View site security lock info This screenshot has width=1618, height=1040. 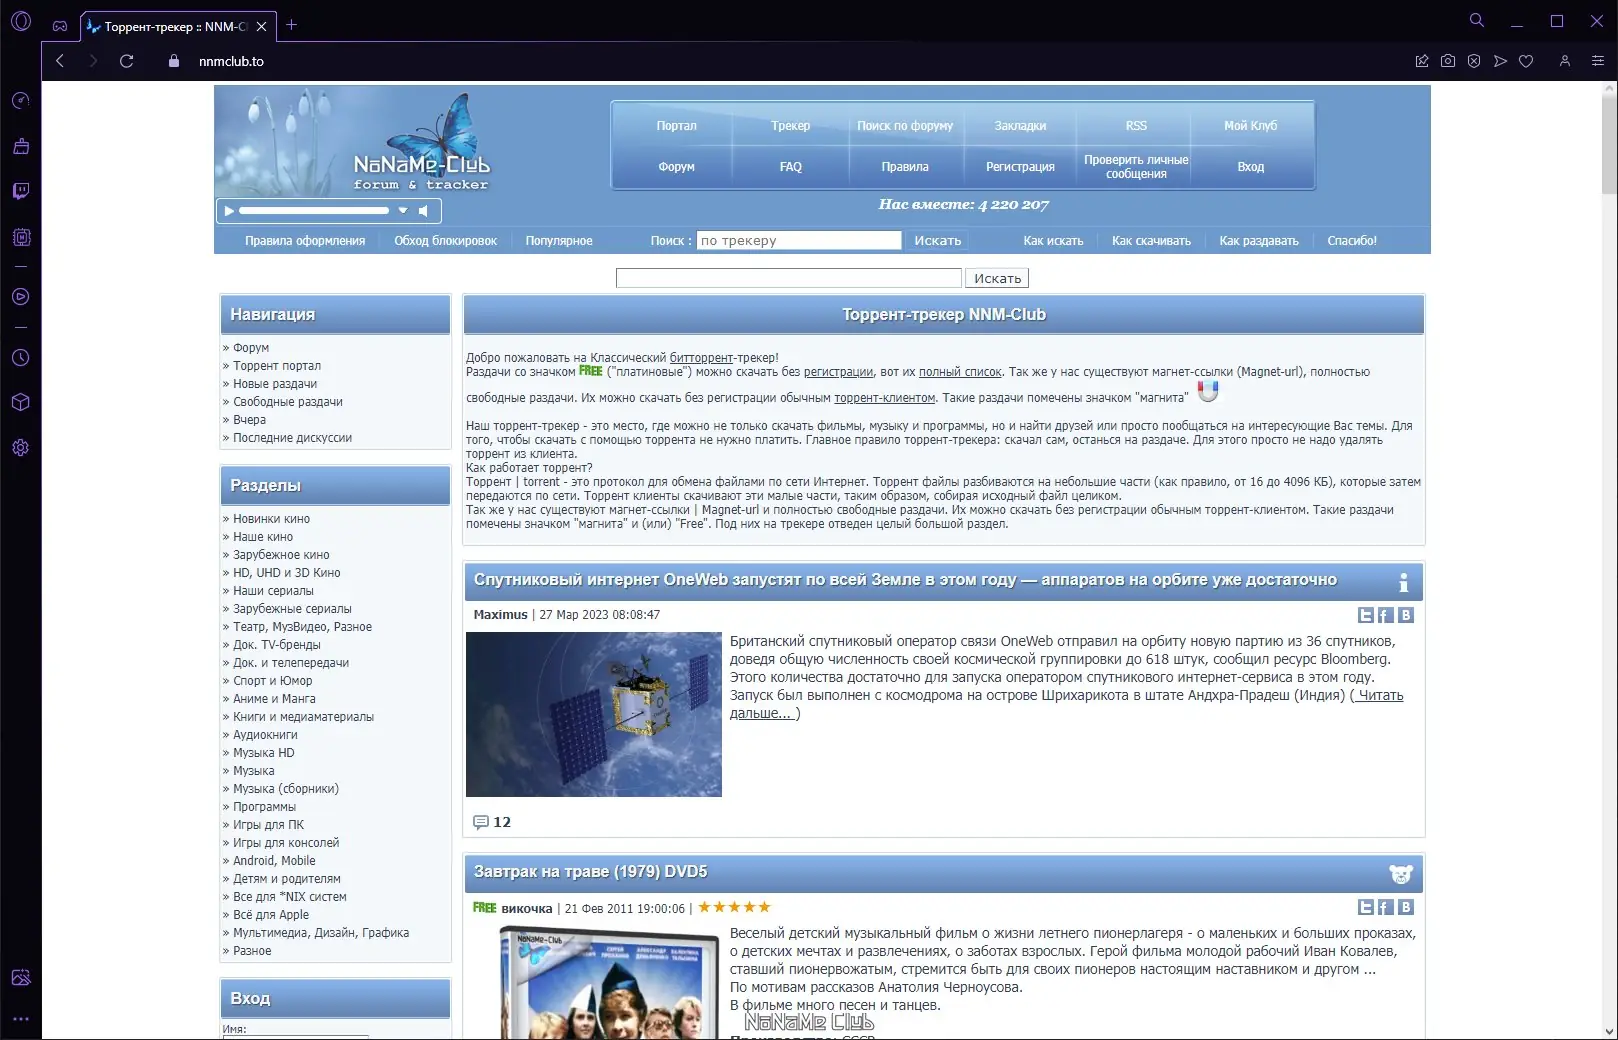(174, 61)
